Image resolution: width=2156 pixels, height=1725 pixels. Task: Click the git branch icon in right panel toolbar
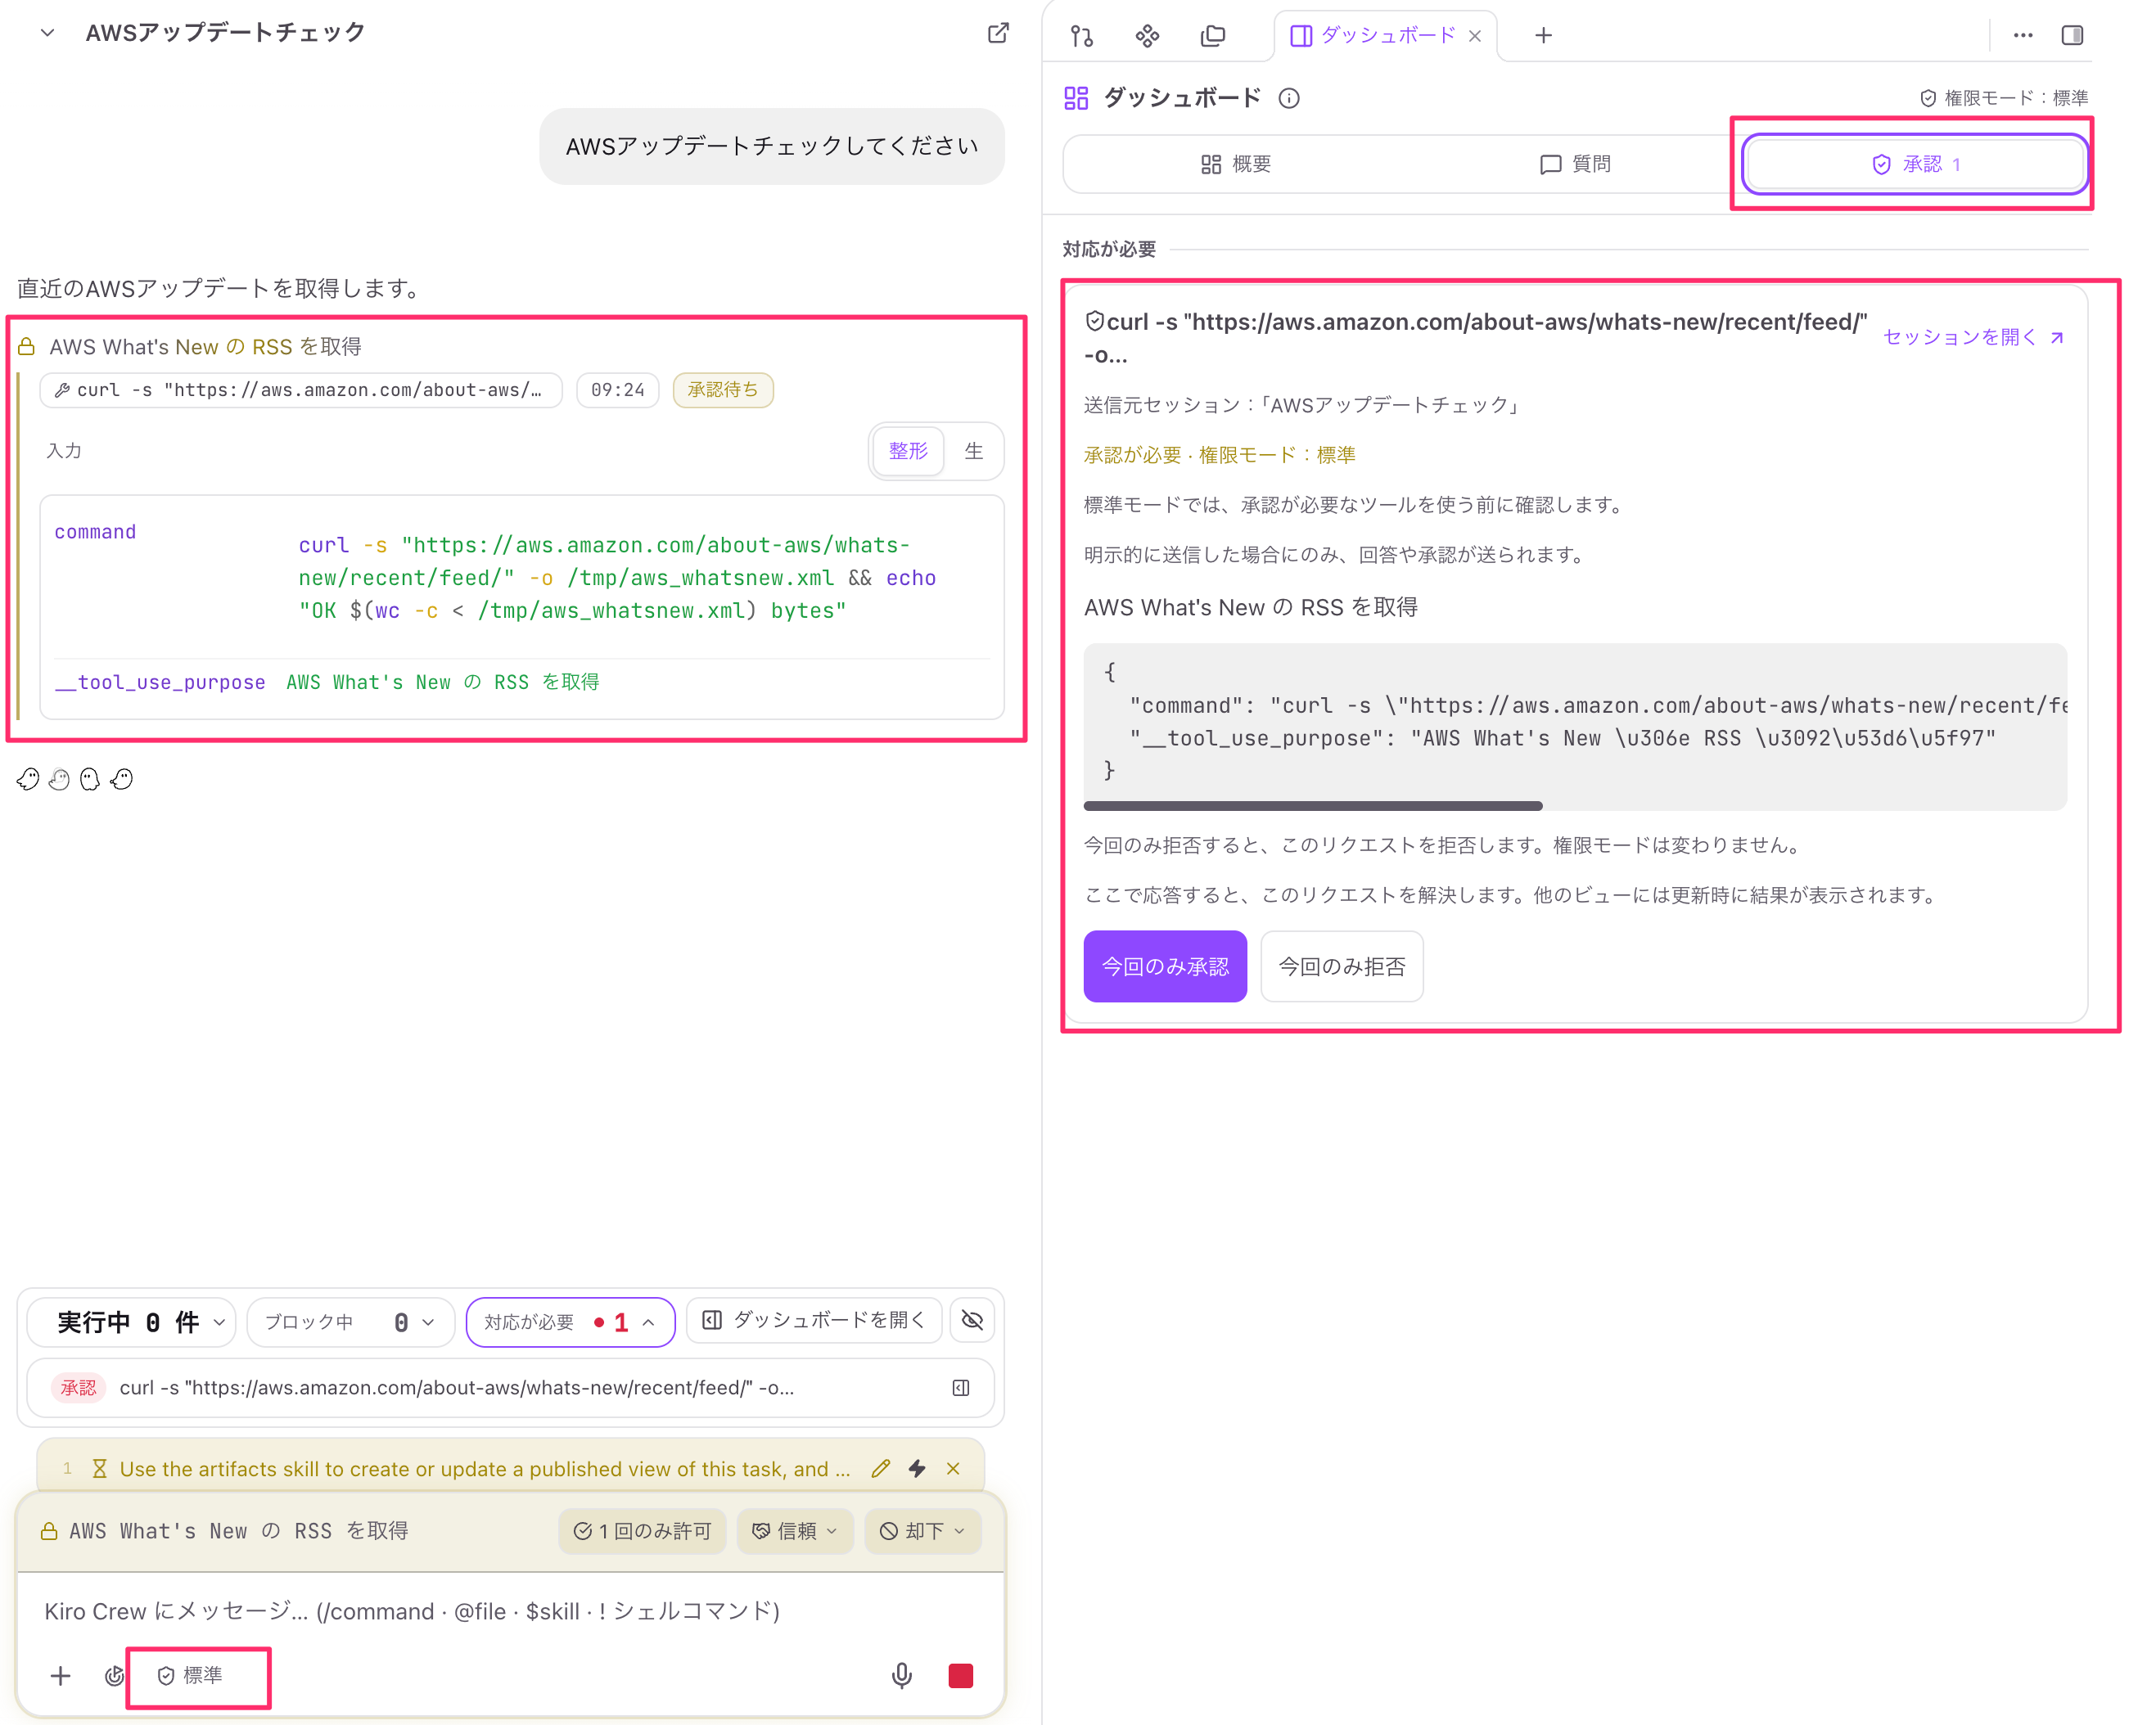1082,36
